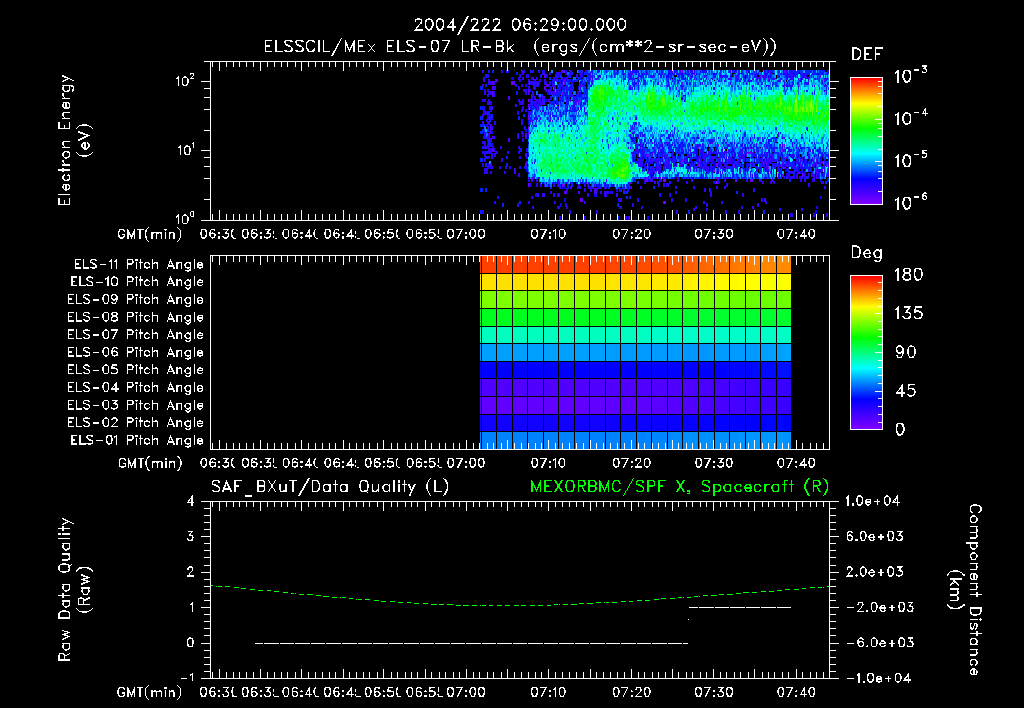The image size is (1024, 708).
Task: Select the 6.0e+03 distance axis tick
Action: point(875,536)
